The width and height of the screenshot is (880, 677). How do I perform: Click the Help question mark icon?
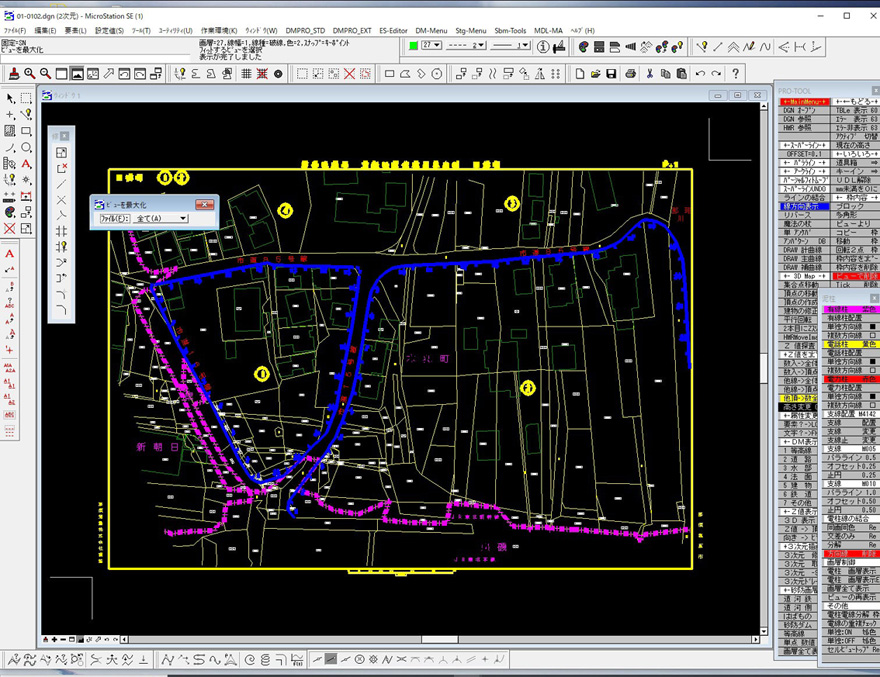click(736, 74)
